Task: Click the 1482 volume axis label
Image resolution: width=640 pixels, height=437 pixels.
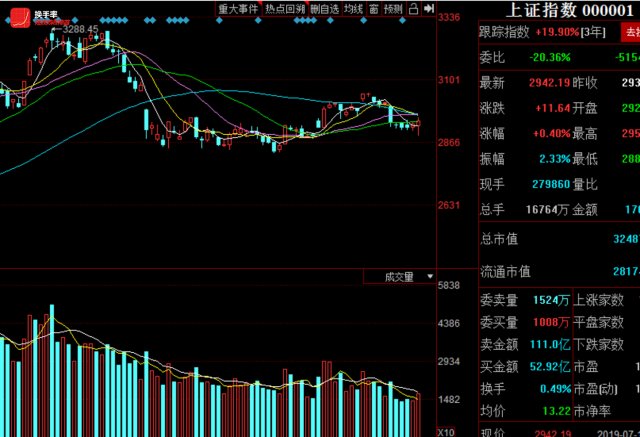Action: click(449, 399)
